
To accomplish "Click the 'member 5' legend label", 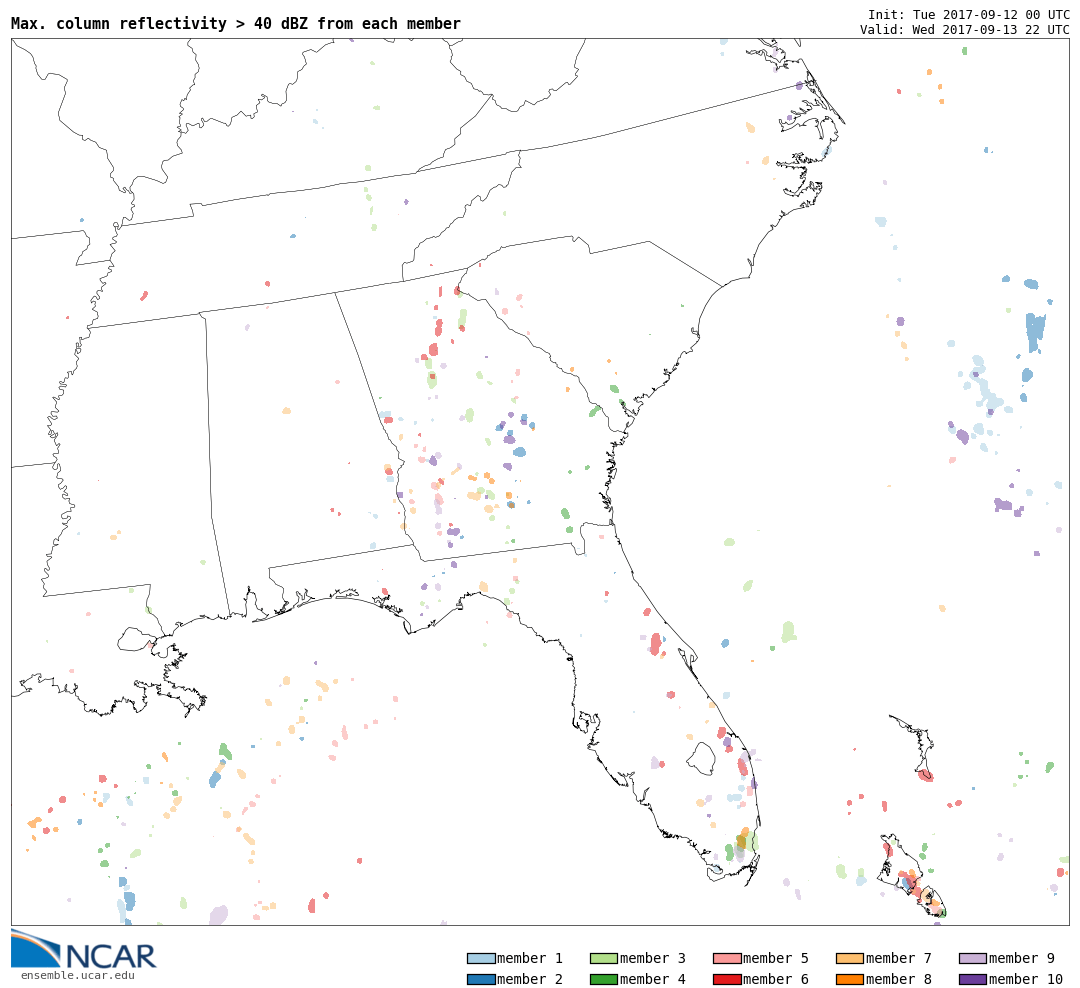I will 776,958.
